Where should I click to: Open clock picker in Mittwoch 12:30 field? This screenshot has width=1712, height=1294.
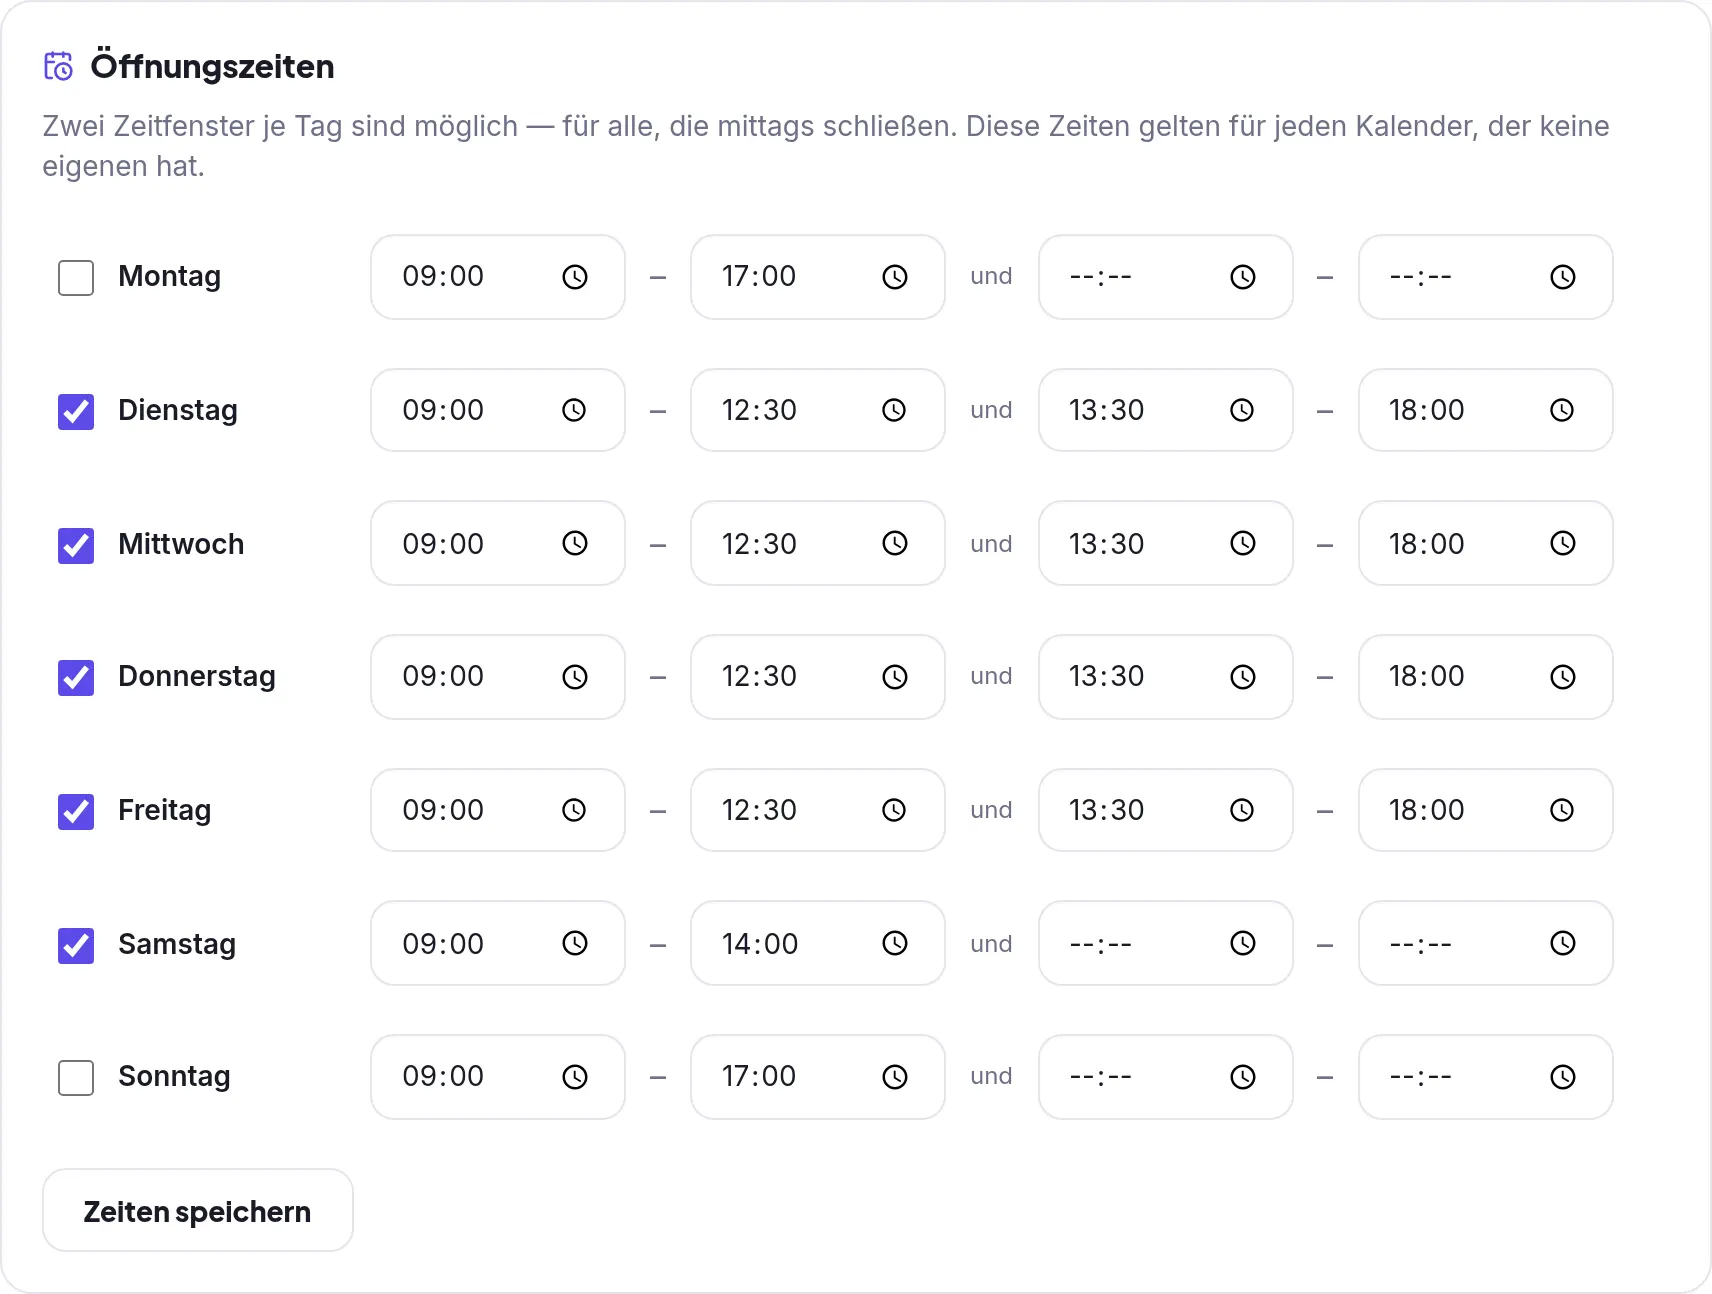coord(895,543)
